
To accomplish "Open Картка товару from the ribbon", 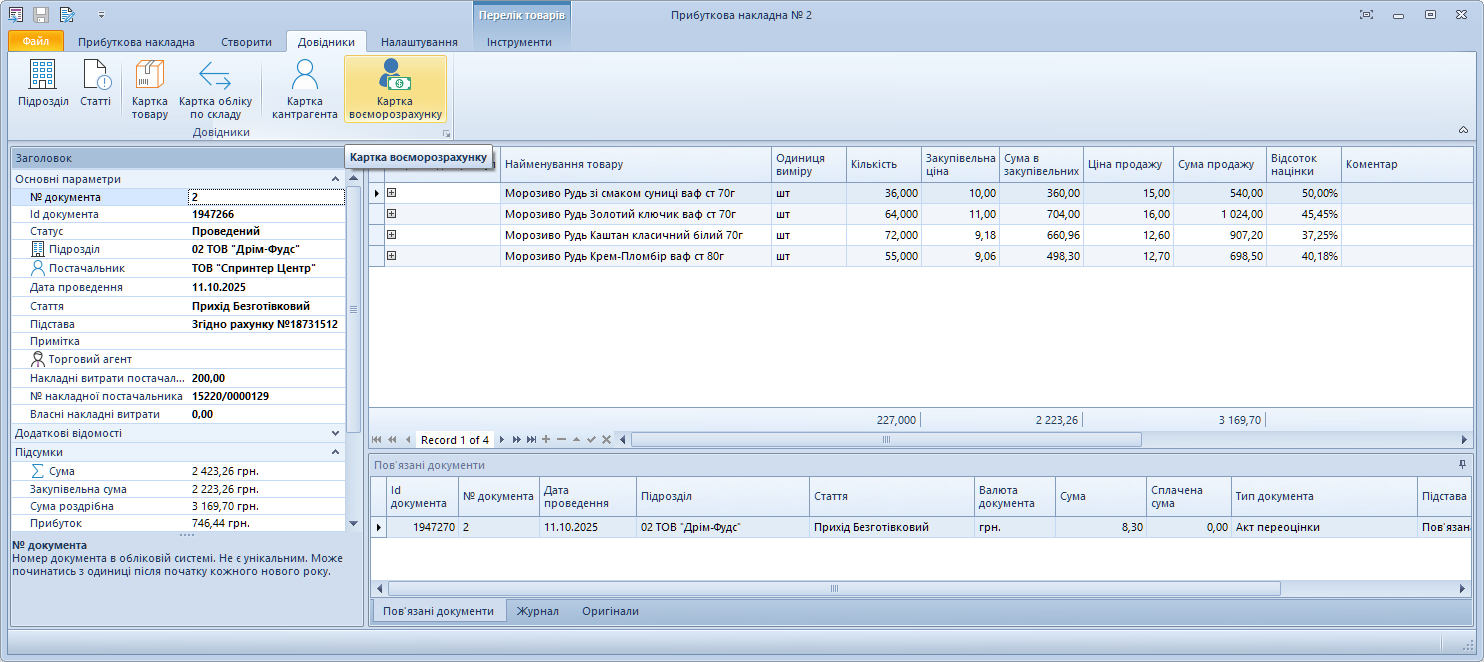I will coord(150,88).
